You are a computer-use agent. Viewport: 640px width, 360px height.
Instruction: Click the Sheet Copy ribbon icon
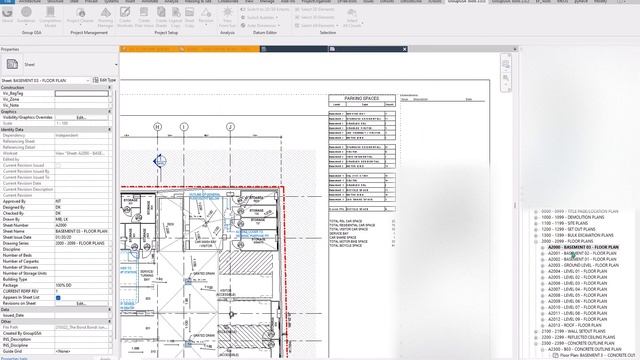coord(189,12)
